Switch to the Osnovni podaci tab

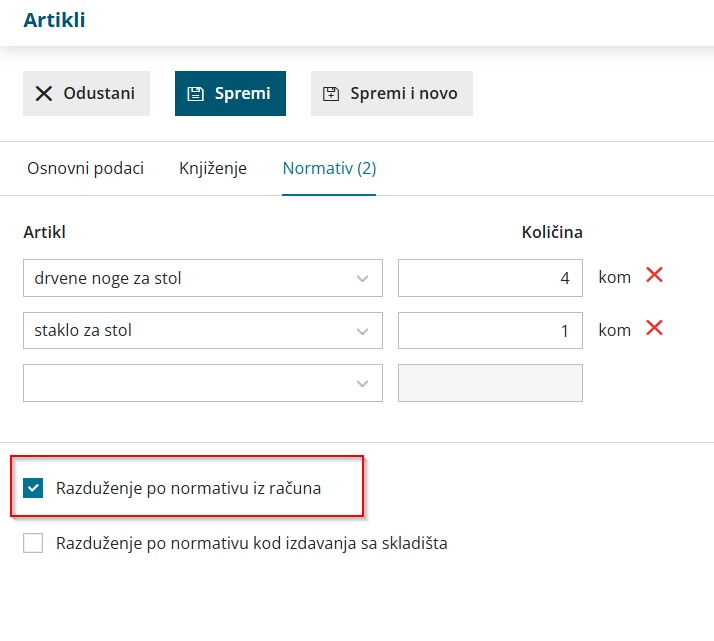[x=86, y=168]
